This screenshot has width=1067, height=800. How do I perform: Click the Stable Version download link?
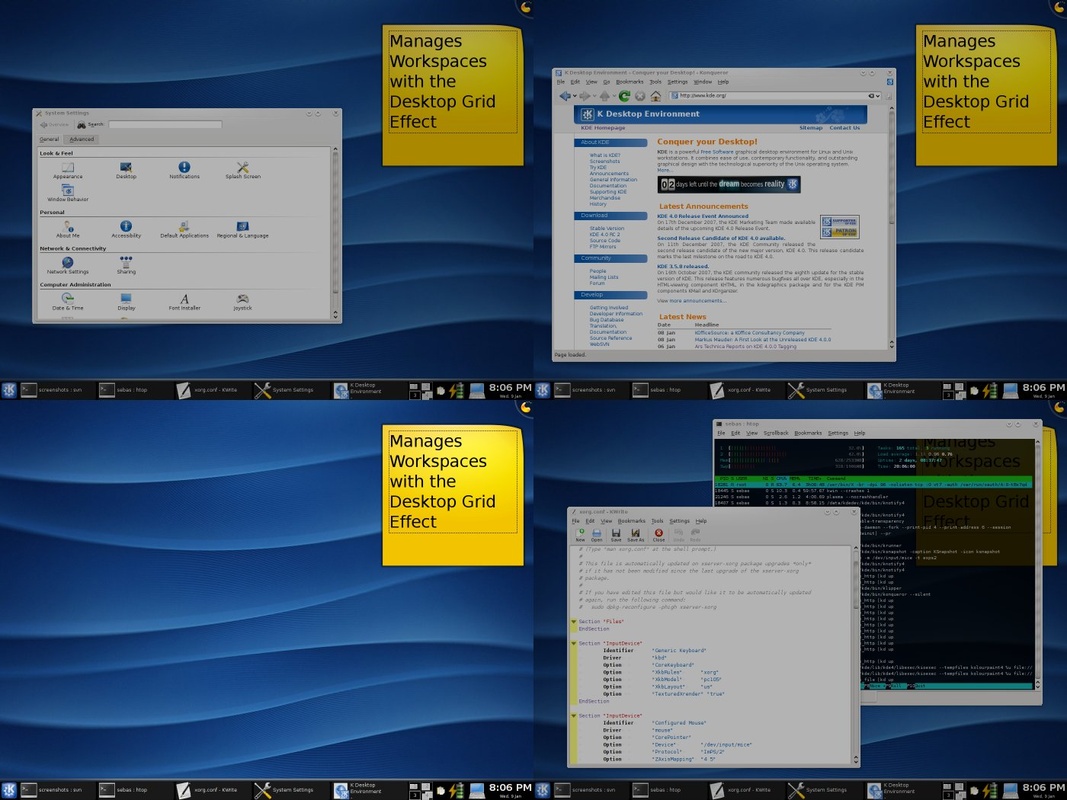tap(607, 229)
